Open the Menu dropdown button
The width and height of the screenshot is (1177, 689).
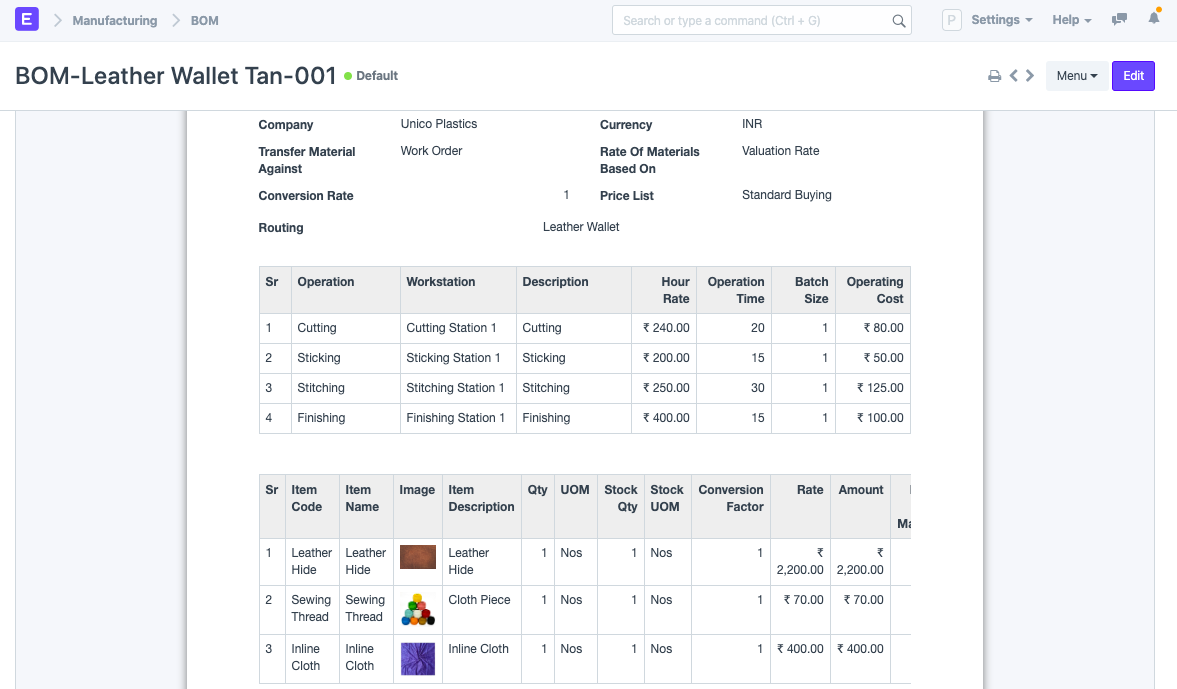point(1076,76)
